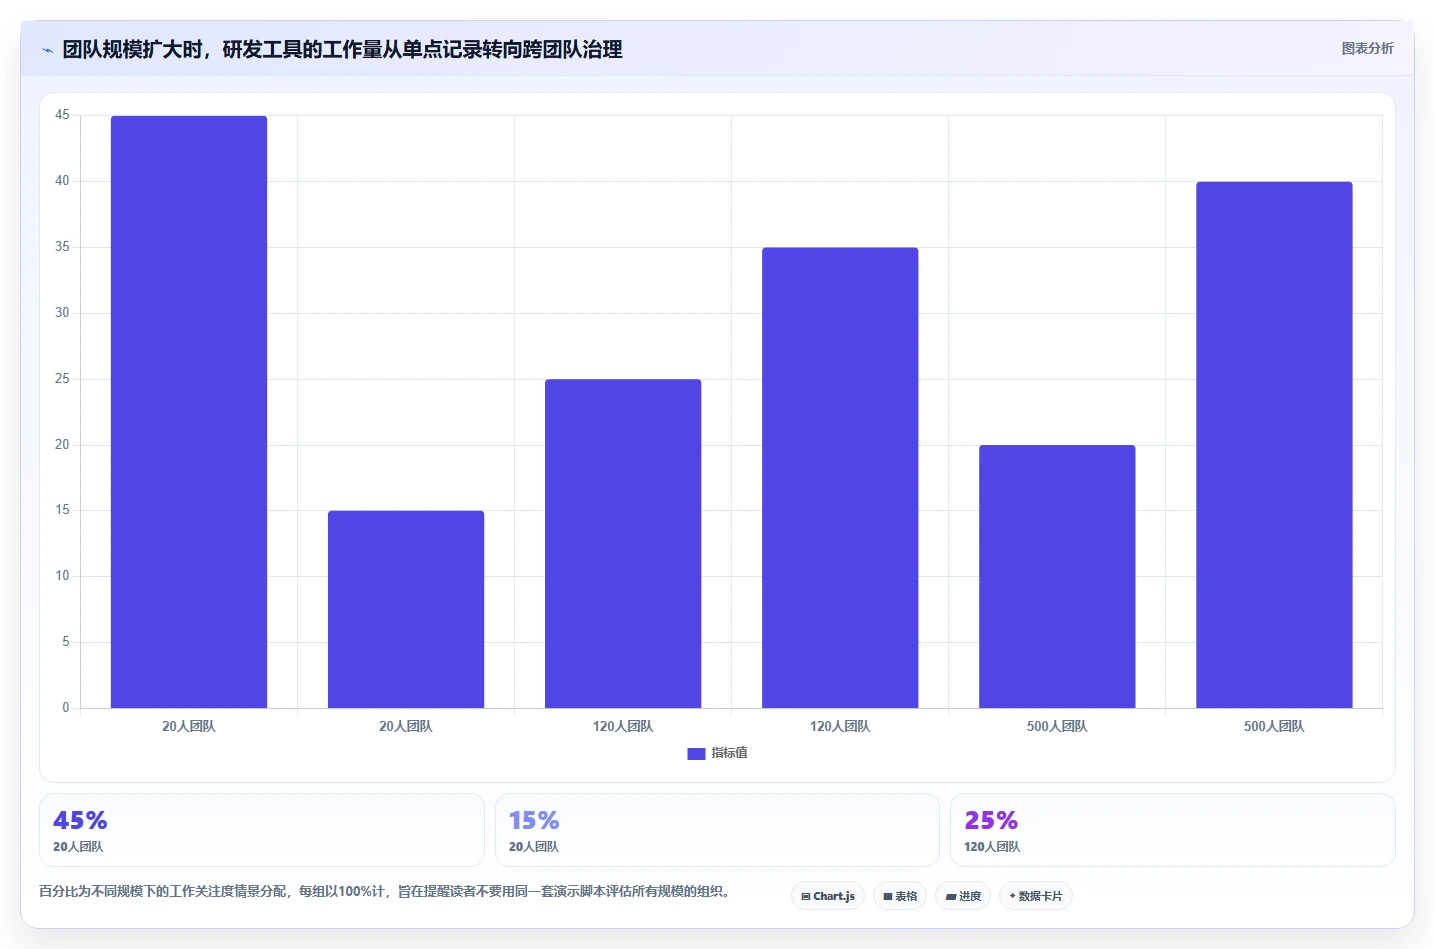Toggle the 指标值 legend label
This screenshot has height=949, width=1435.
point(729,753)
